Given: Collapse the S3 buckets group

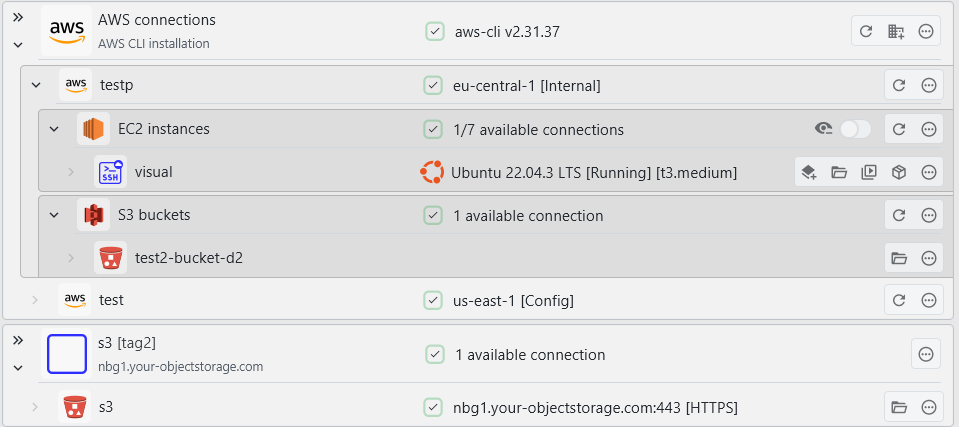Looking at the screenshot, I should pyautogui.click(x=54, y=215).
